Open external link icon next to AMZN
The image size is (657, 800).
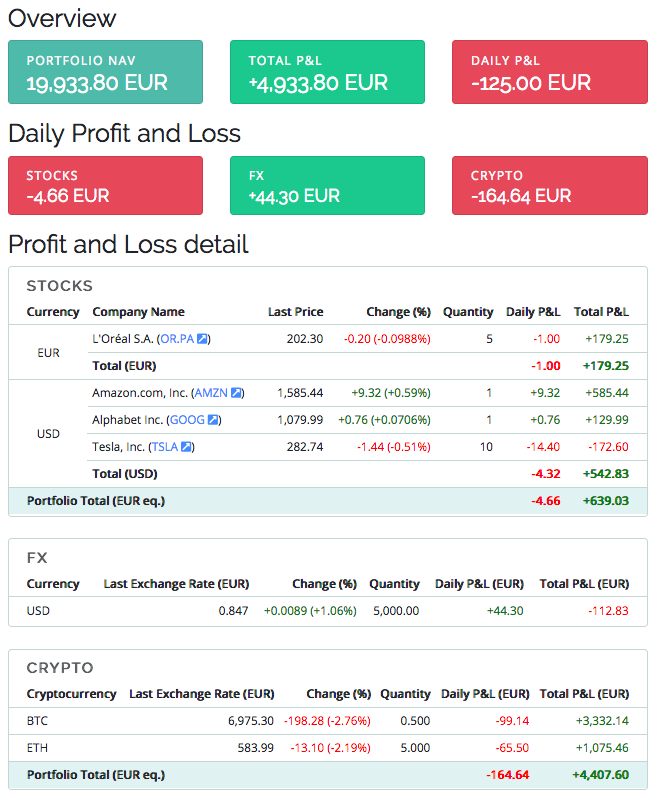[x=236, y=393]
